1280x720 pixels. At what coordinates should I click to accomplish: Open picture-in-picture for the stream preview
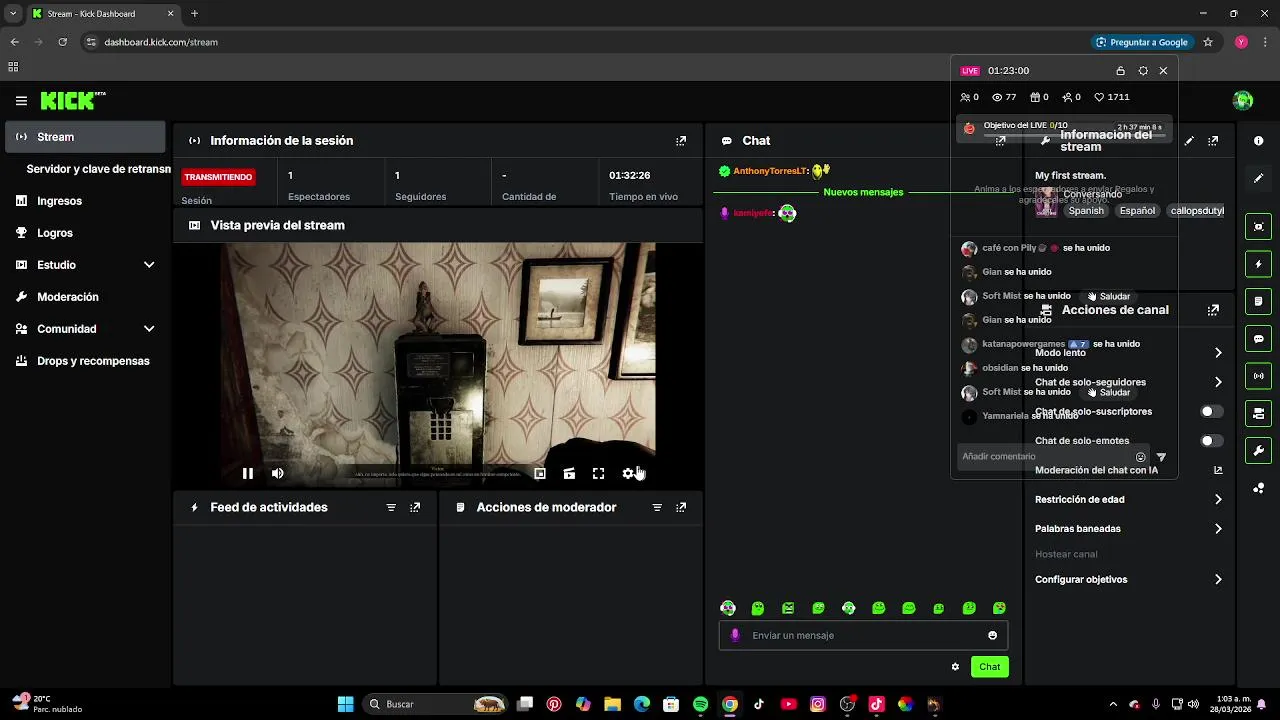click(540, 474)
